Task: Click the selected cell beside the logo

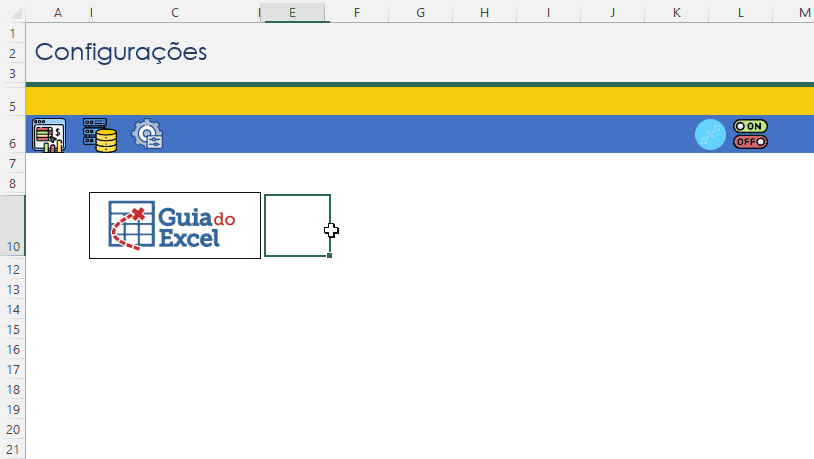Action: tap(297, 226)
